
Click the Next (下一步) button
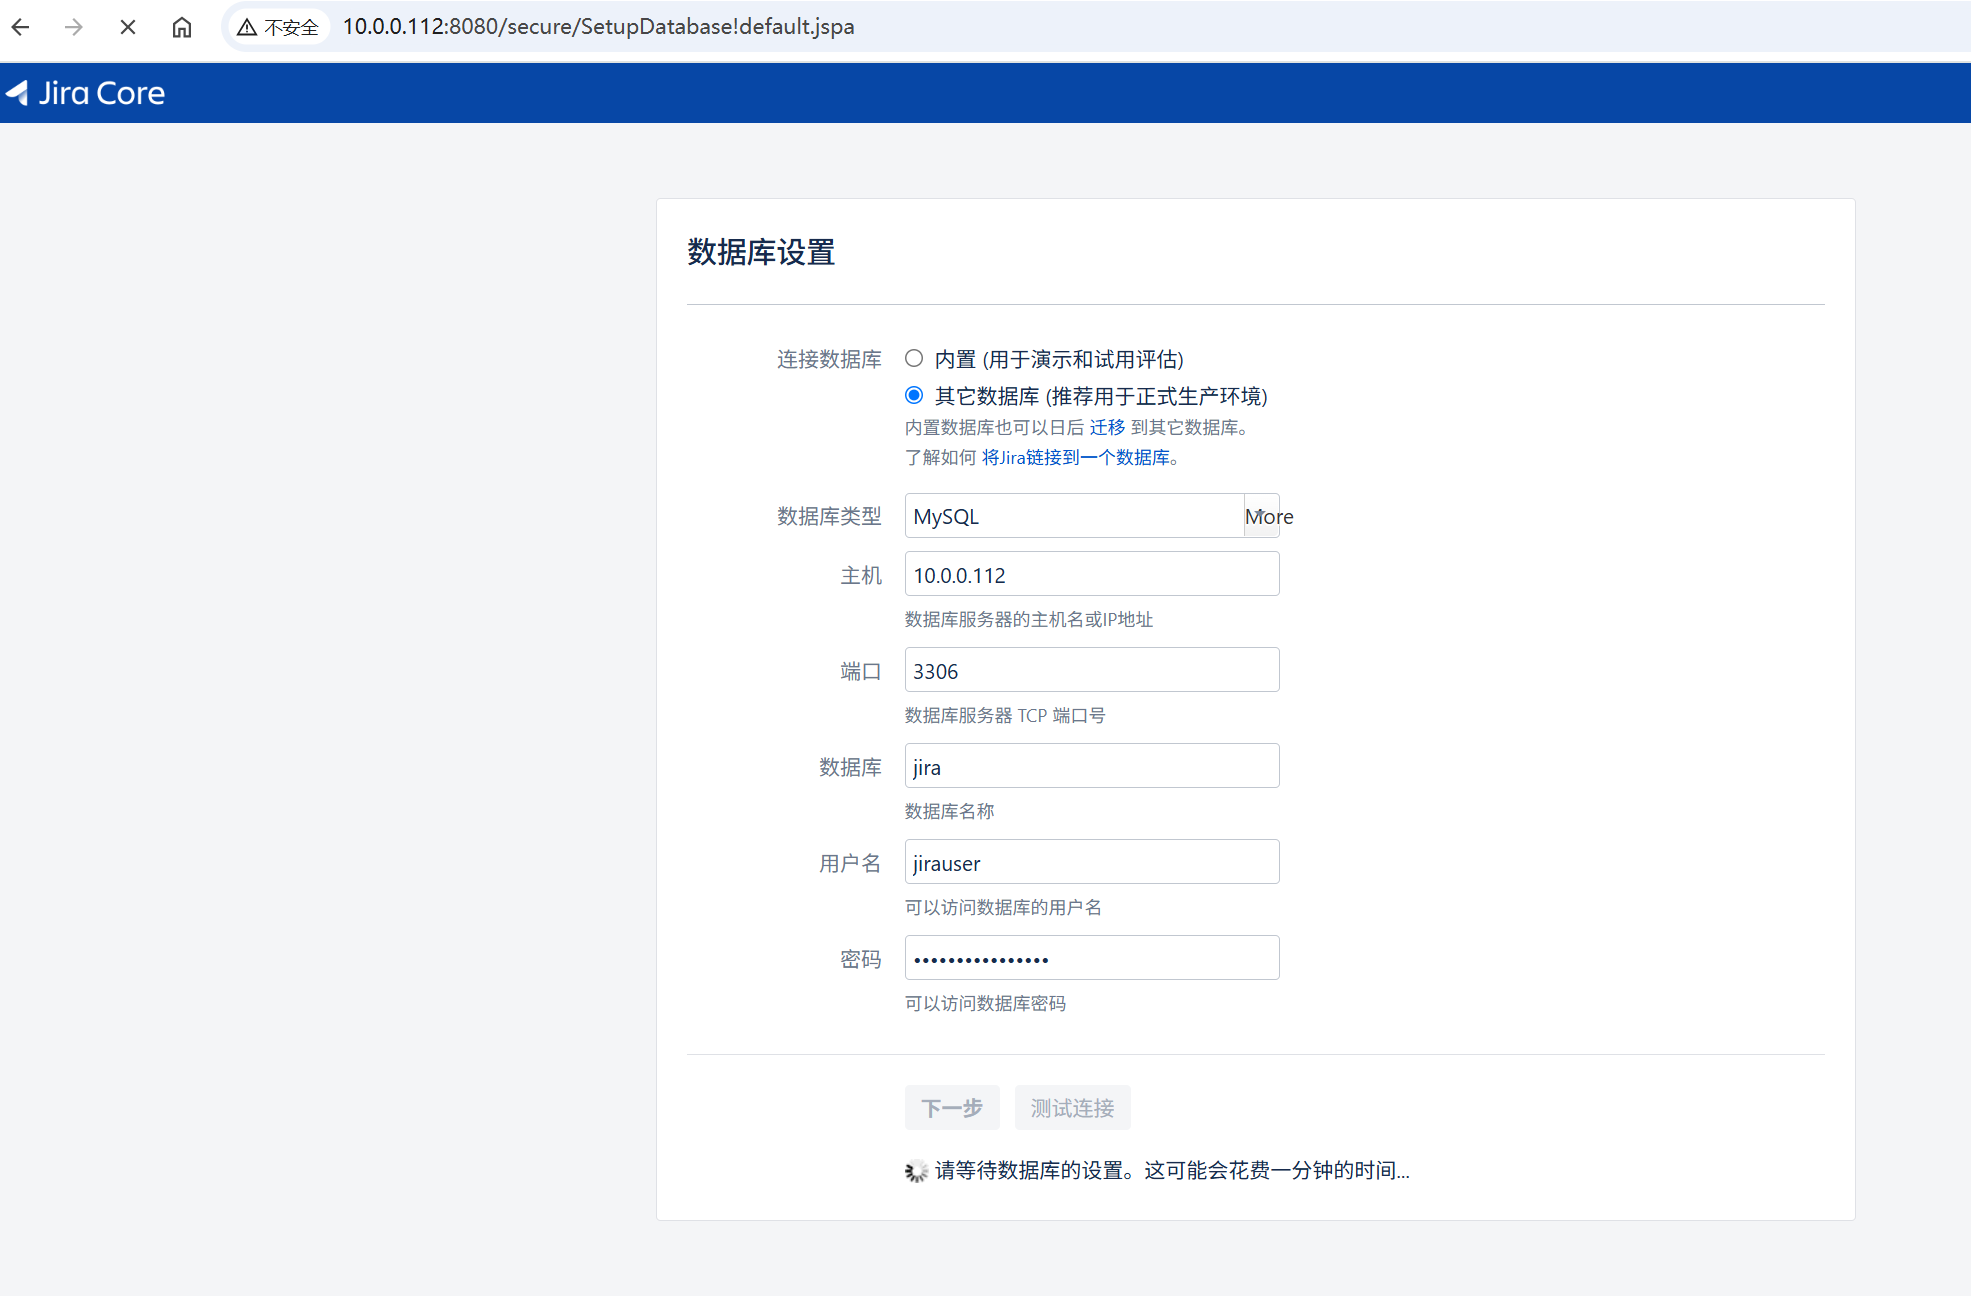951,1108
